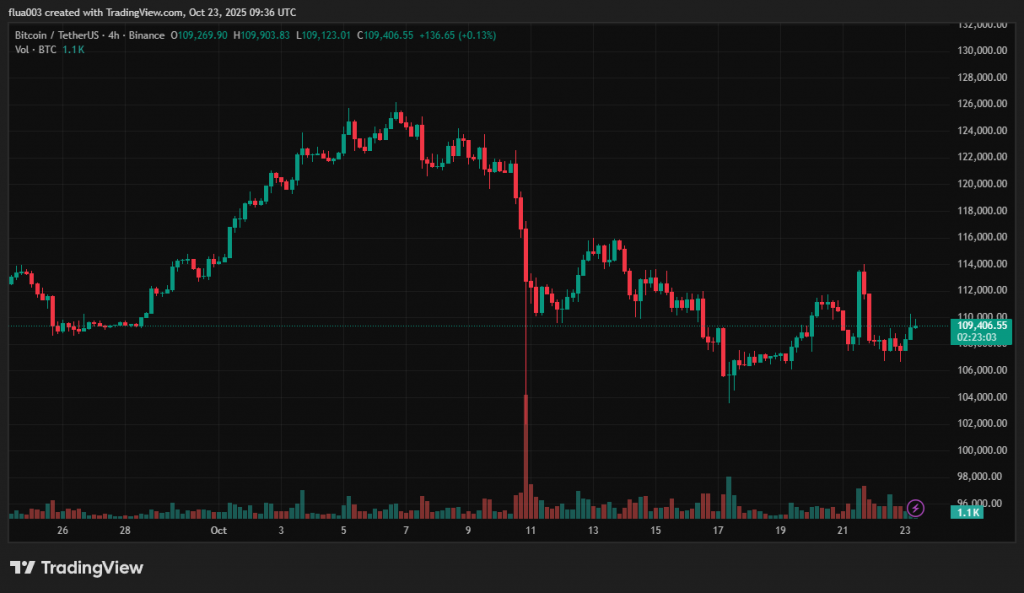Click the flua003 author name in header
The image size is (1024, 593).
(30, 12)
